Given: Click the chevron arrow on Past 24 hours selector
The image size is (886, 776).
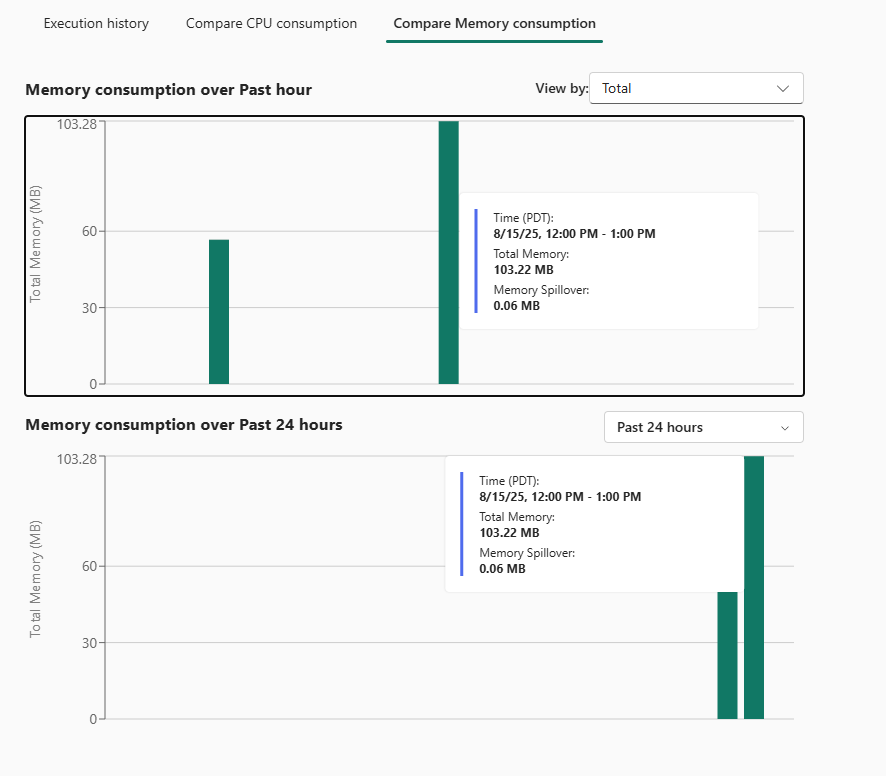Looking at the screenshot, I should tap(785, 427).
